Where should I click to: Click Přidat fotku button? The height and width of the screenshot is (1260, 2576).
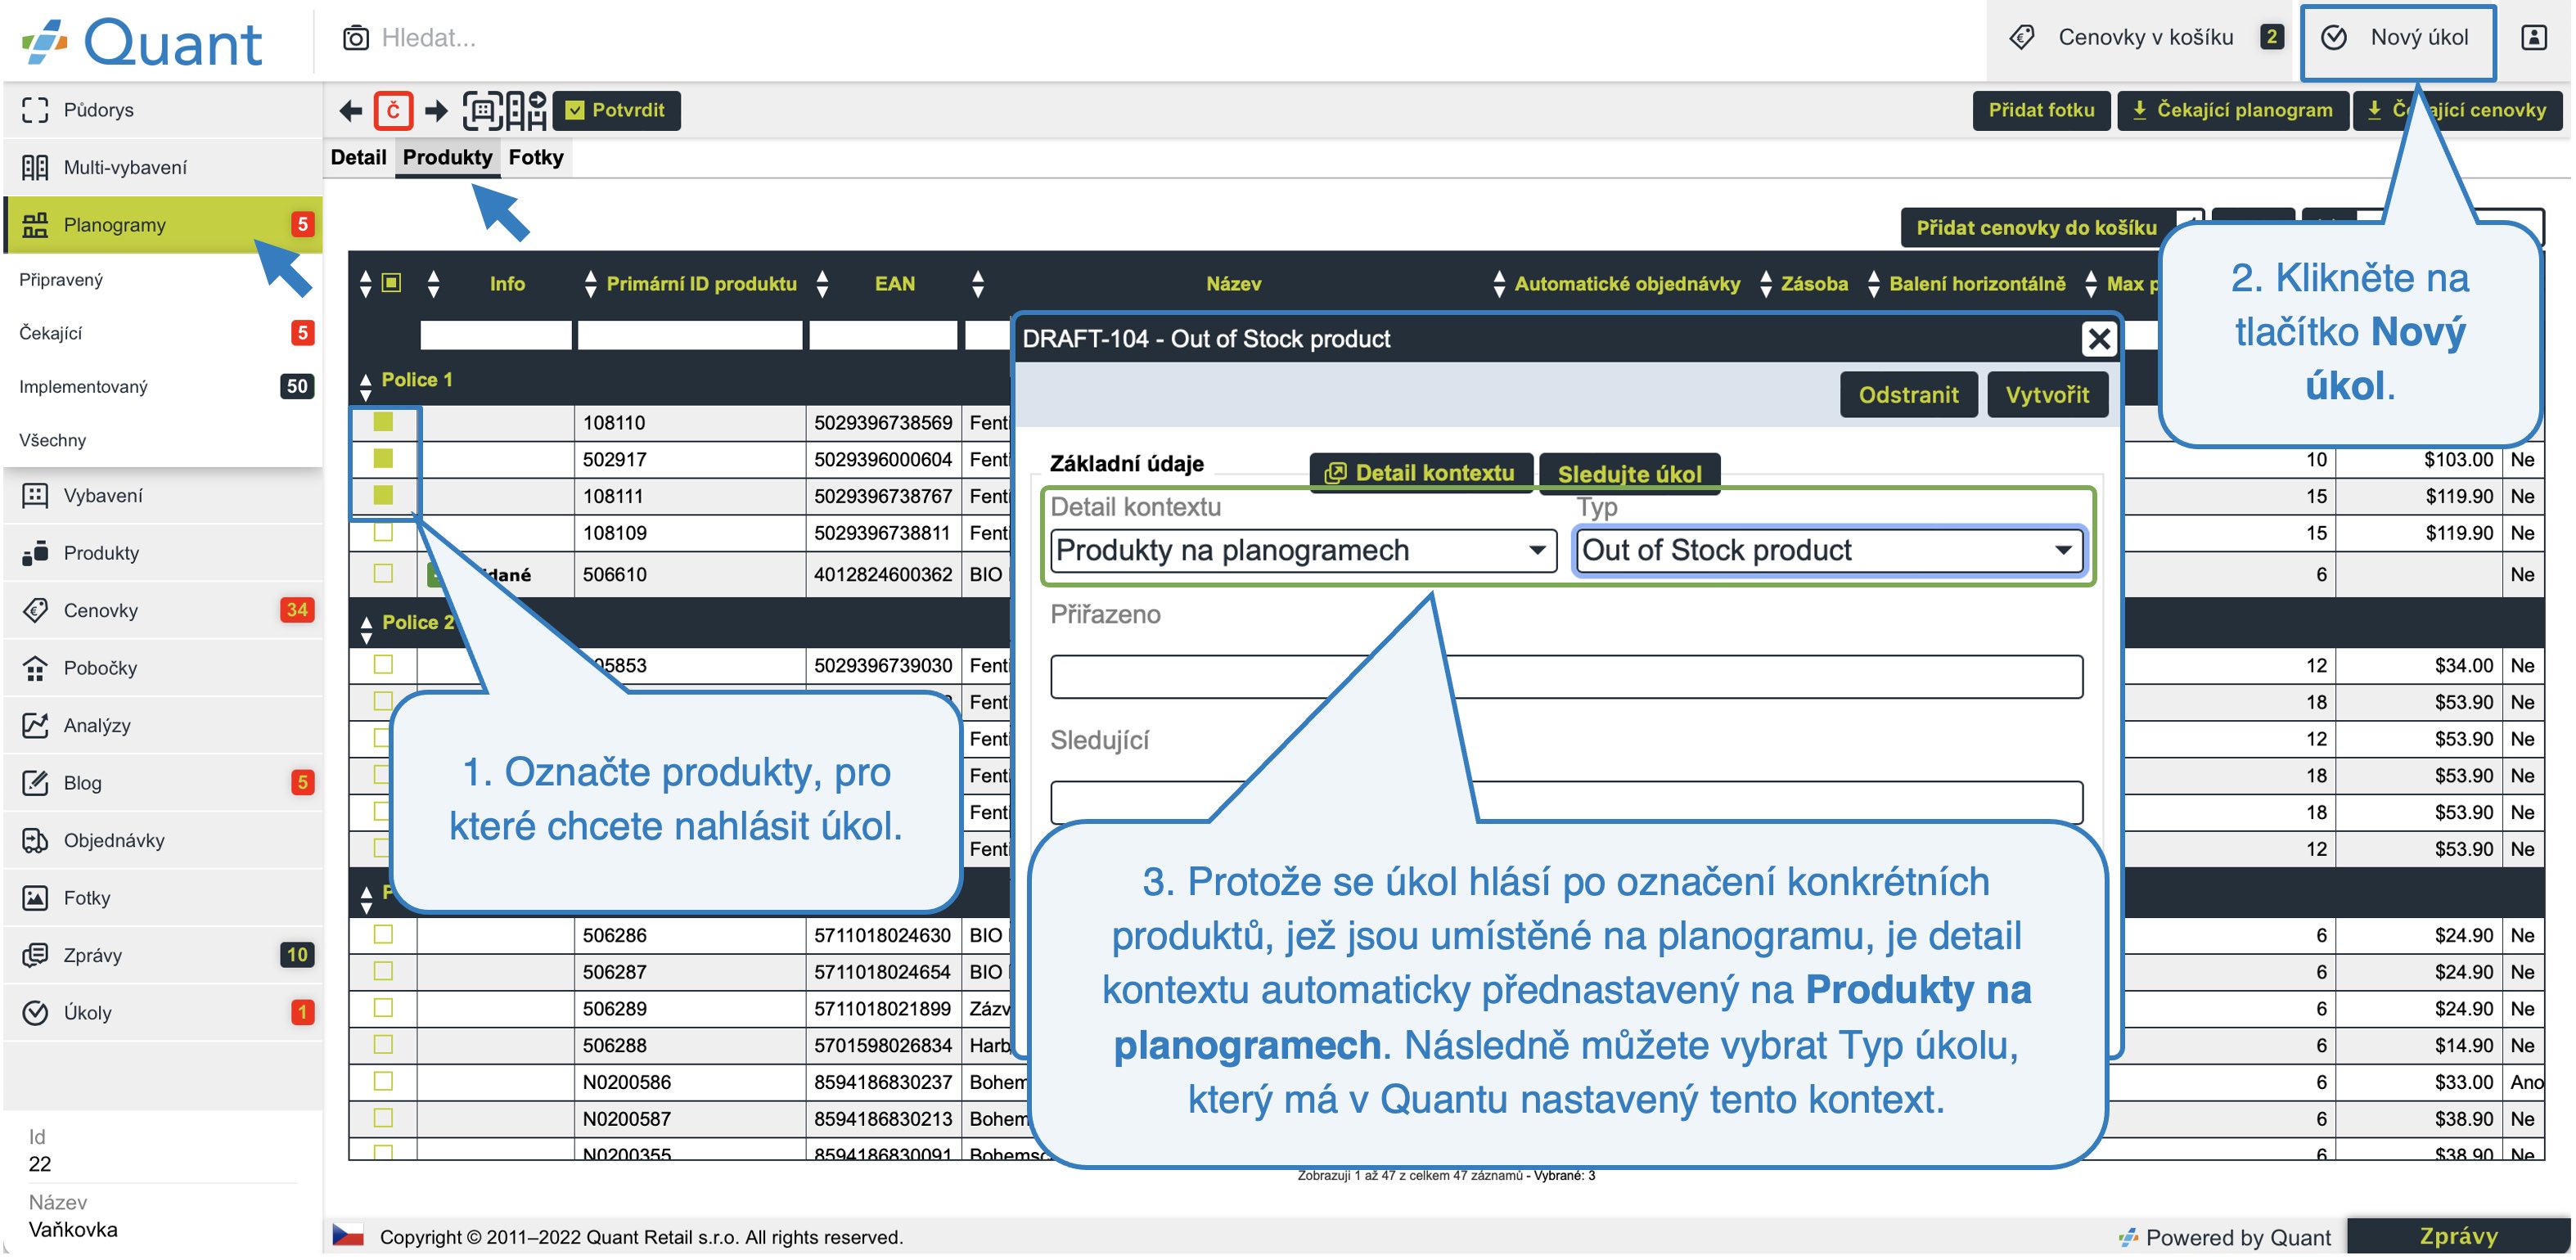(2040, 110)
